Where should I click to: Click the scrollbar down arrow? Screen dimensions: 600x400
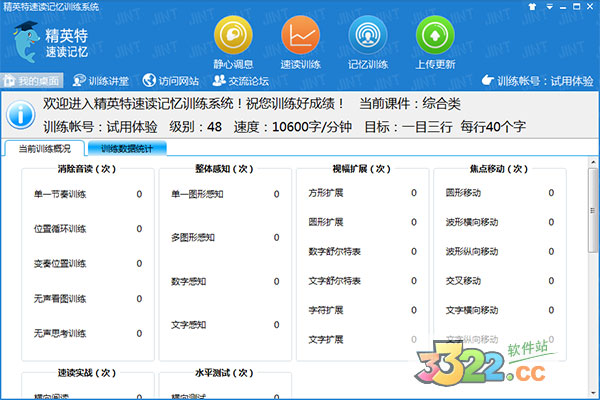[593, 393]
